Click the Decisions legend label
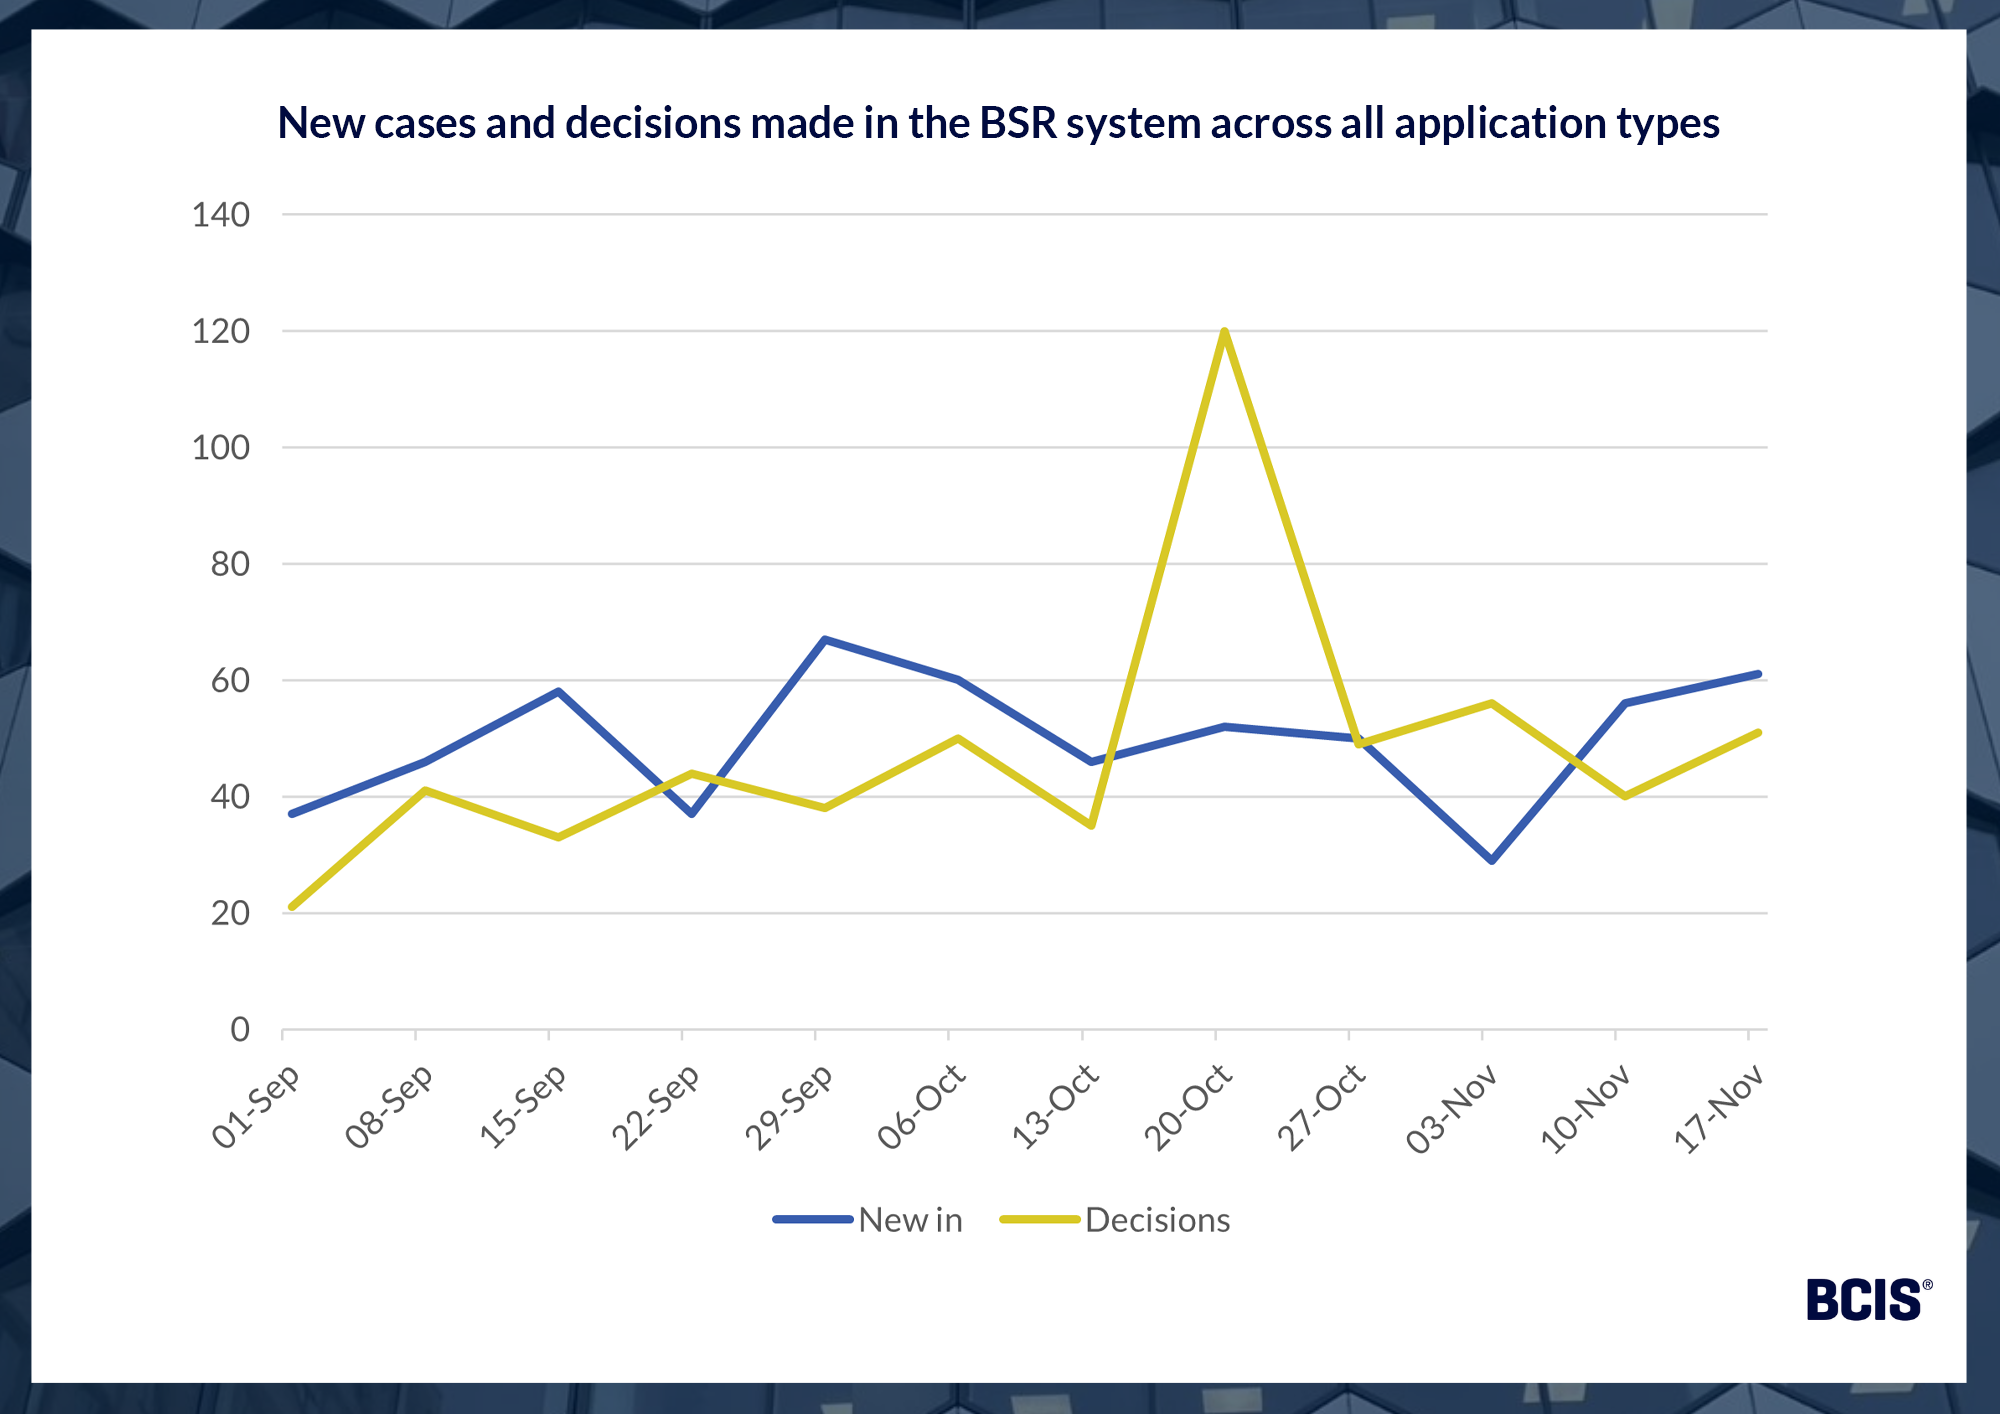This screenshot has width=2000, height=1414. (1157, 1220)
